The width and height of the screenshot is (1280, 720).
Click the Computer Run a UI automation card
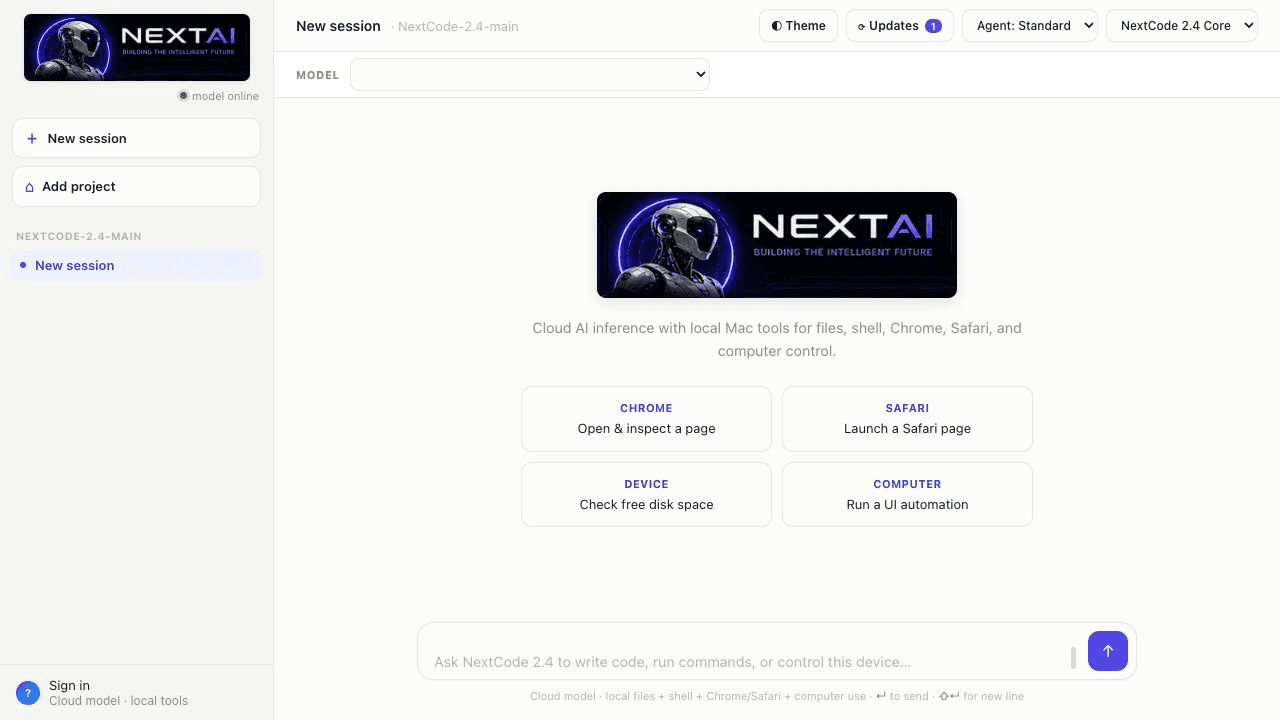tap(907, 494)
